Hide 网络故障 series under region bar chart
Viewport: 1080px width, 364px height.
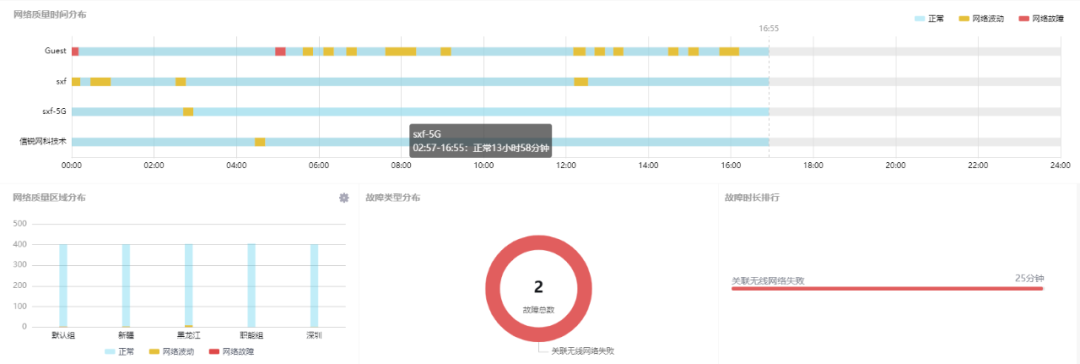(230, 352)
